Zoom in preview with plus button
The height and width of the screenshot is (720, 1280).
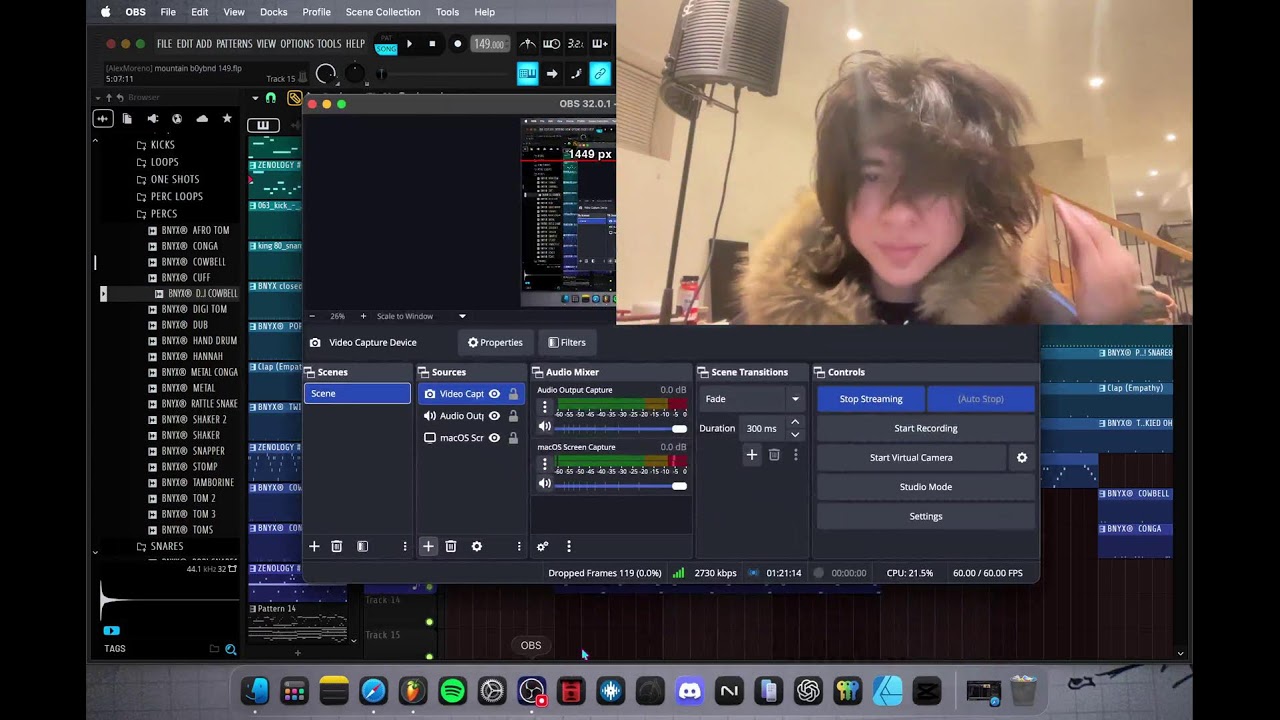tap(363, 316)
